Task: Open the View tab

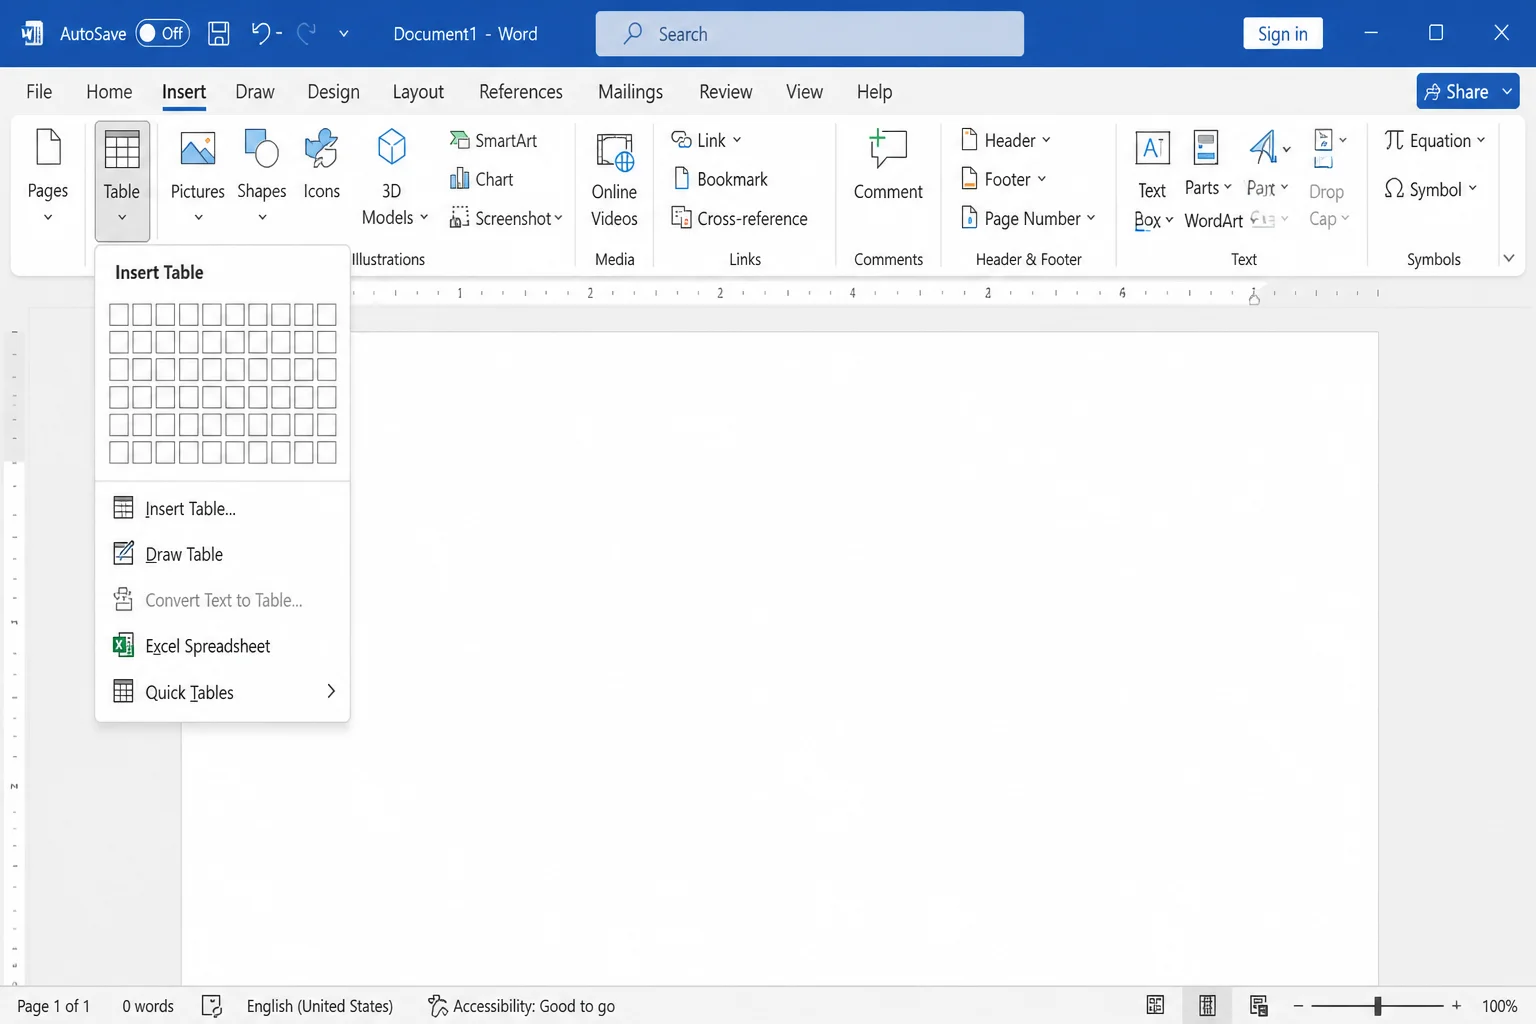Action: tap(804, 92)
